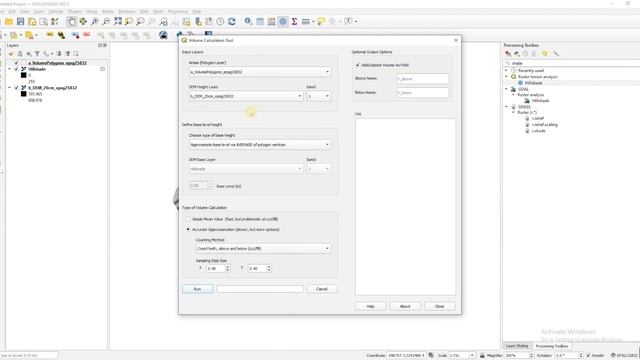Toggle Add/Update Volume As Field checkbox
The image size is (640, 360).
[358, 65]
